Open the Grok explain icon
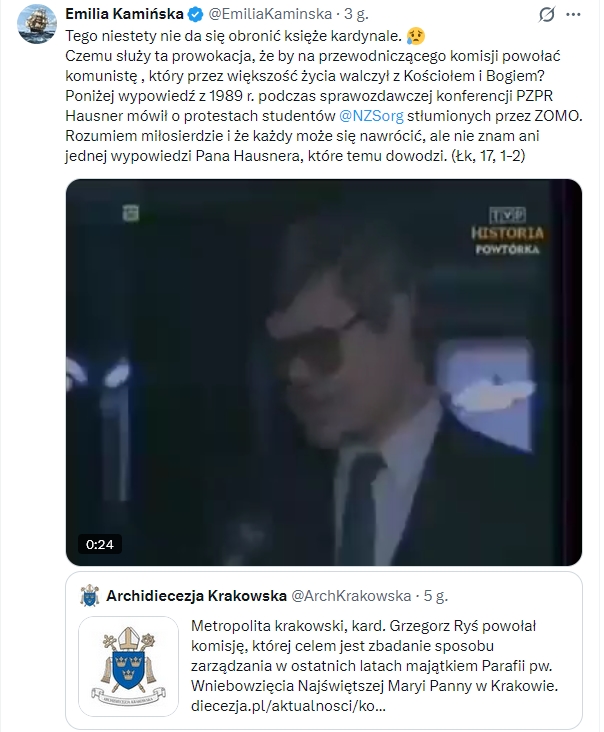This screenshot has width=604, height=732. coord(547,14)
